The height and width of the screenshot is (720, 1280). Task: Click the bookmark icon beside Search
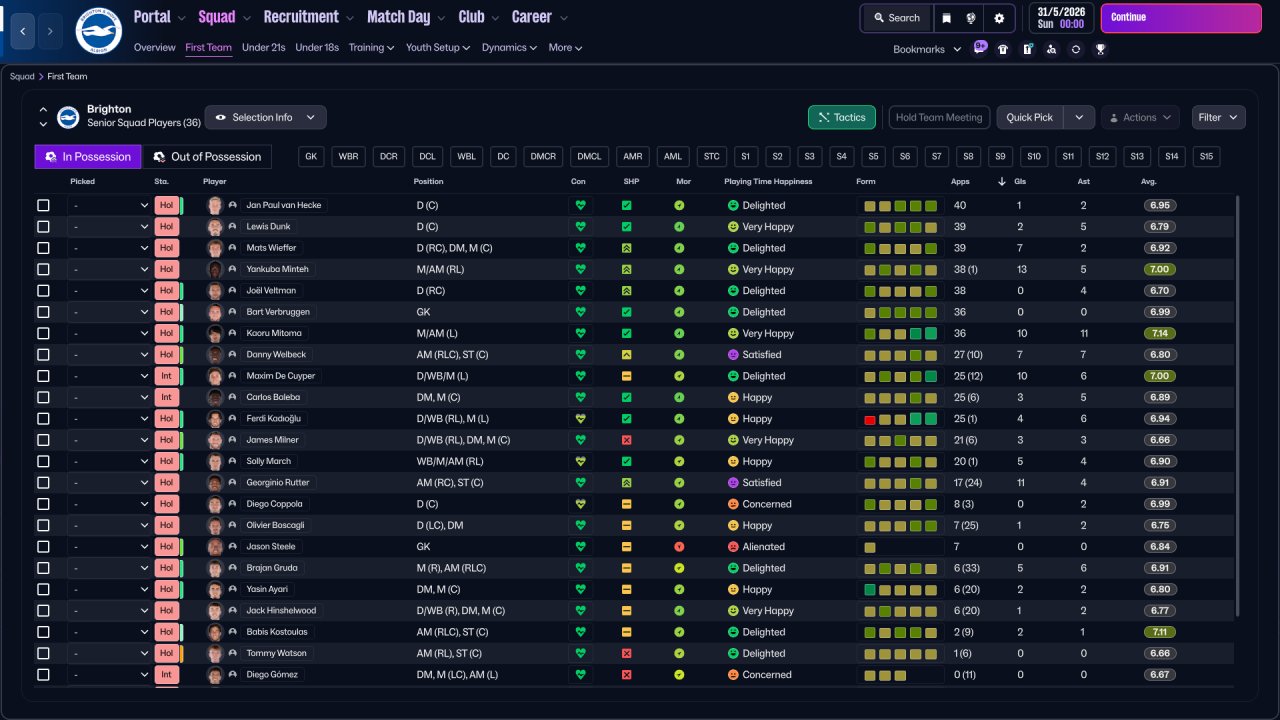tap(946, 18)
